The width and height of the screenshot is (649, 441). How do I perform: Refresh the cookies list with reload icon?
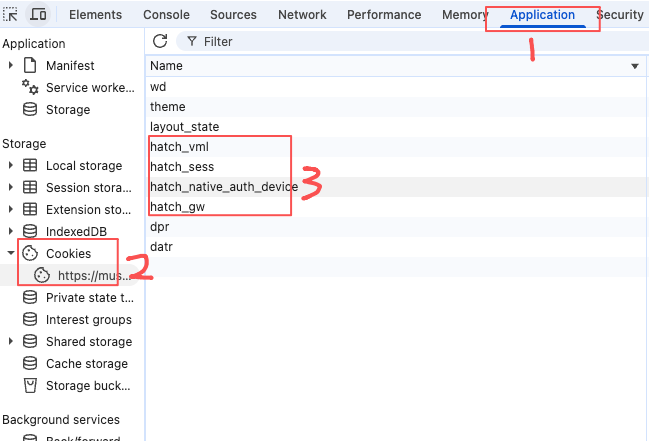160,41
